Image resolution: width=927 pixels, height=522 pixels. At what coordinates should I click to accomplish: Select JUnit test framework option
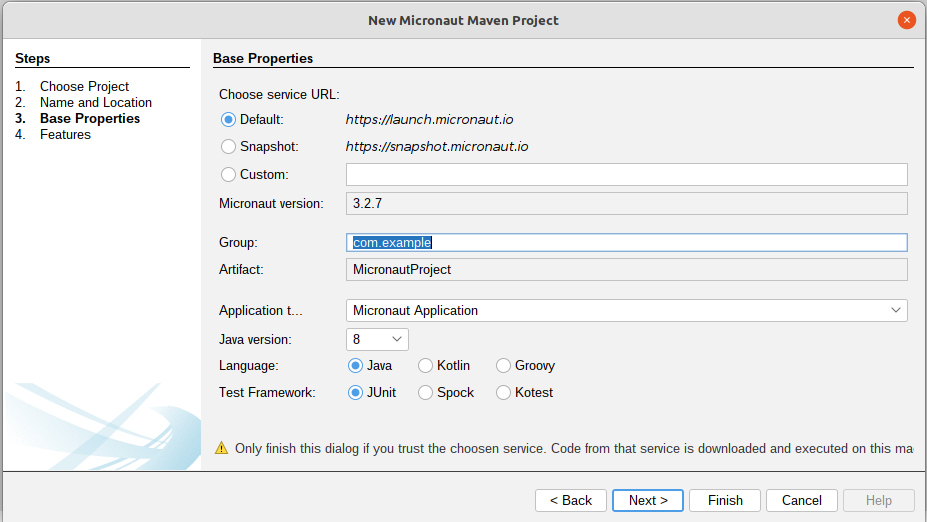[x=355, y=393]
